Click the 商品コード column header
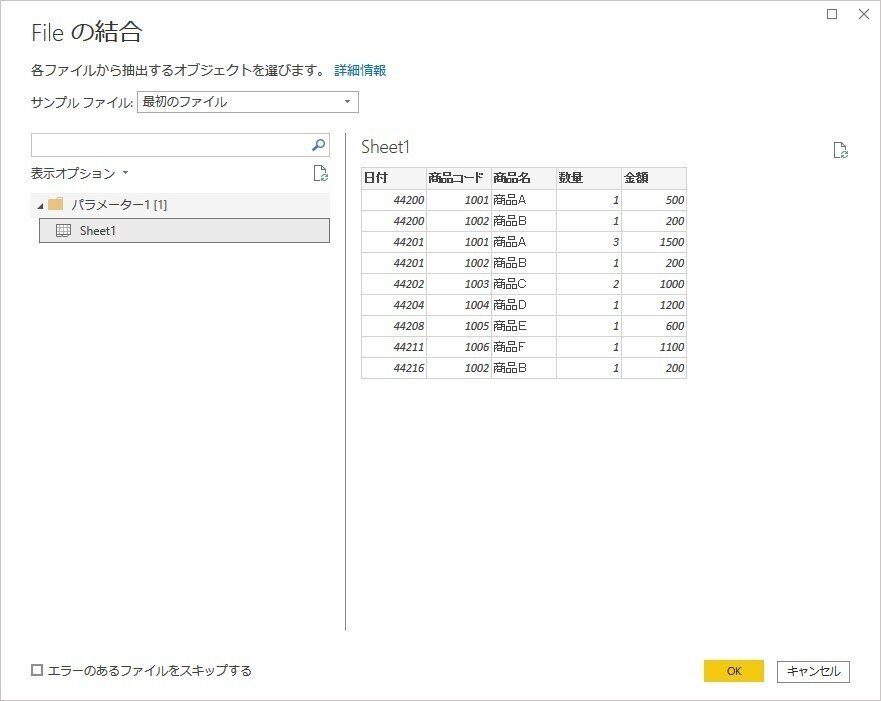This screenshot has height=701, width=881. tap(459, 178)
